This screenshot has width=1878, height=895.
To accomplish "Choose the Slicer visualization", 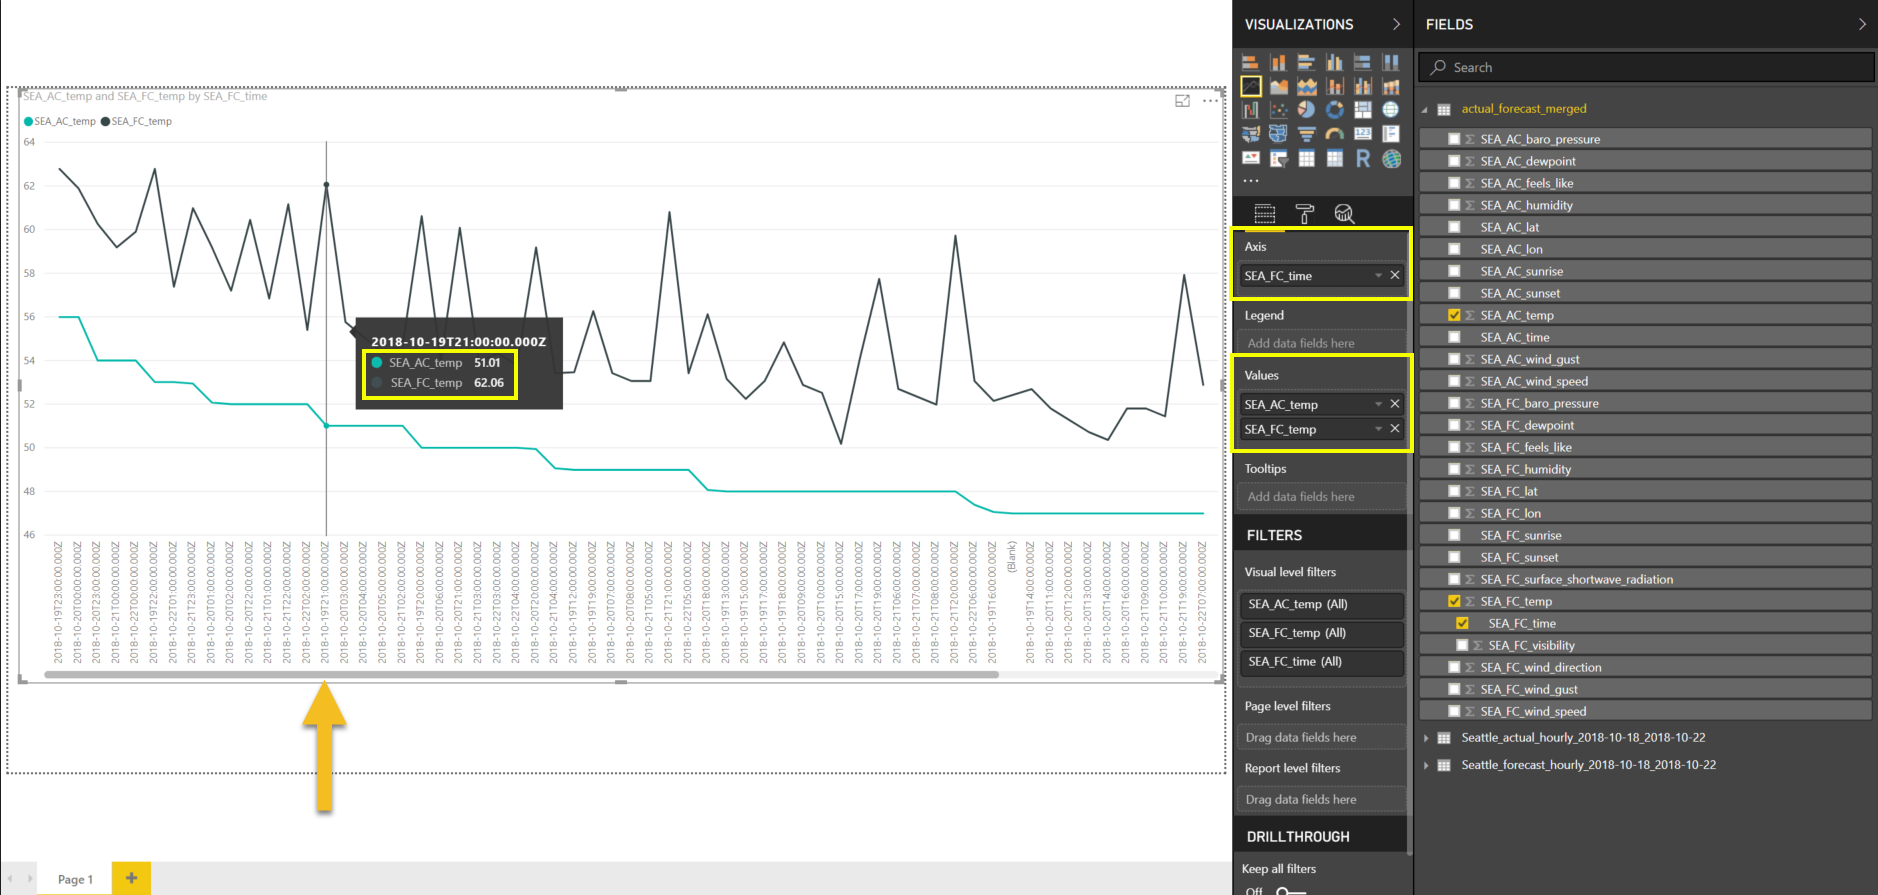I will point(1278,158).
